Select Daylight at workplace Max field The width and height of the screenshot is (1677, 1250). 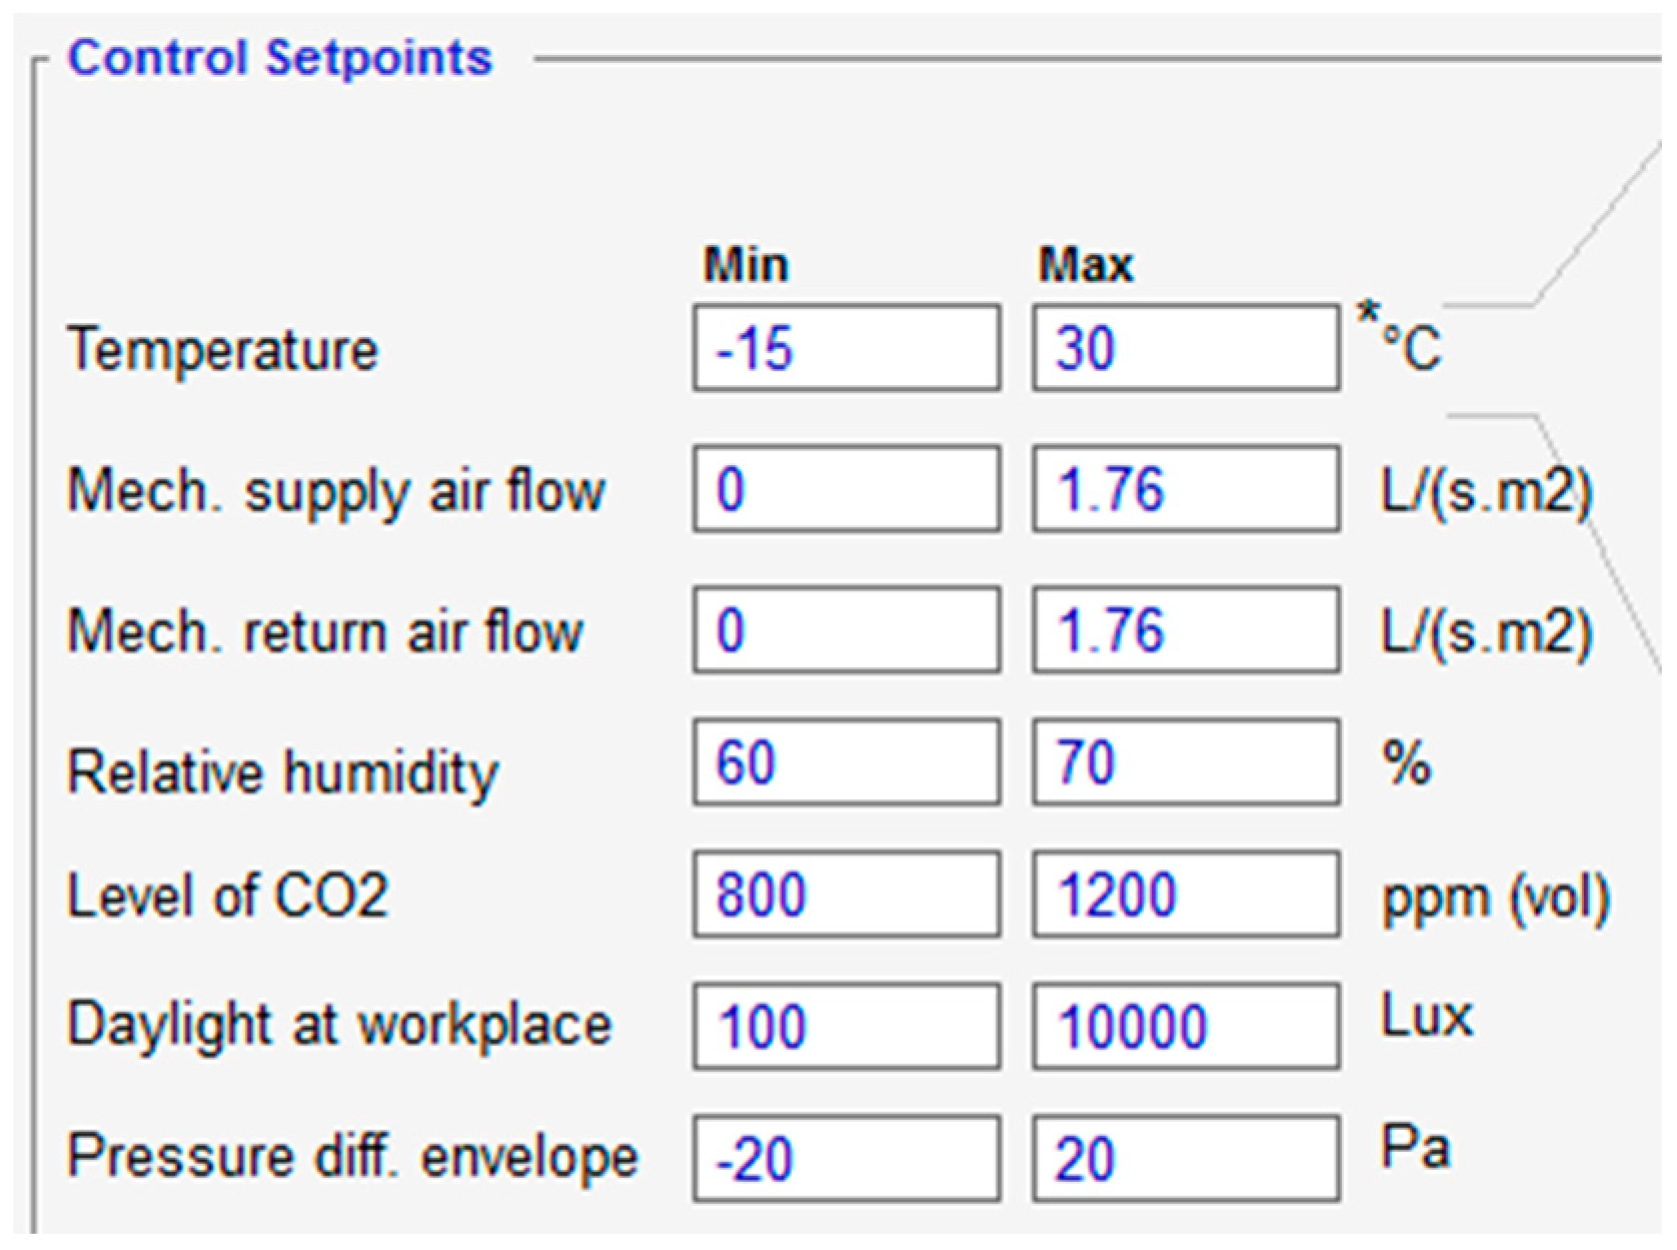[x=1186, y=1026]
